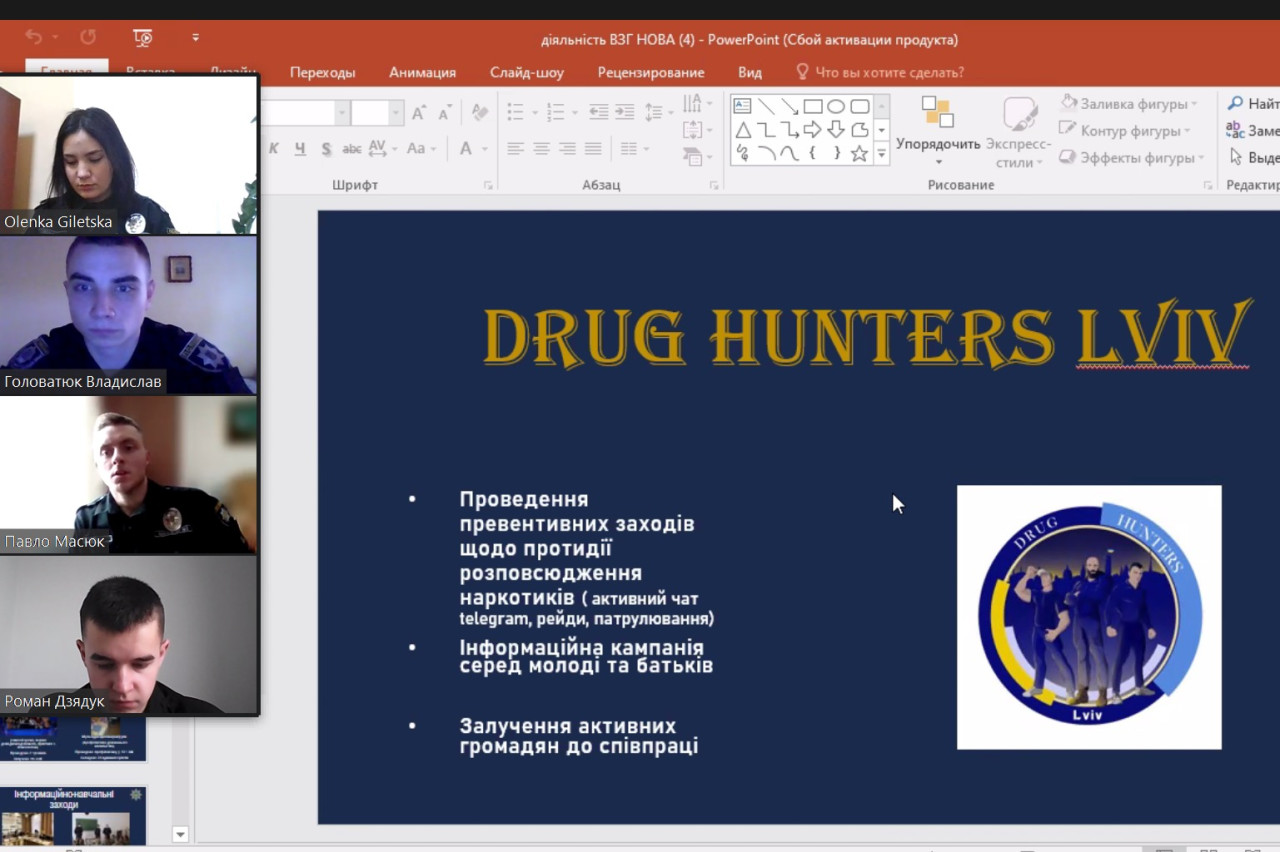Select the Drug Hunters Lviv logo image
The width and height of the screenshot is (1280, 852).
(1089, 617)
